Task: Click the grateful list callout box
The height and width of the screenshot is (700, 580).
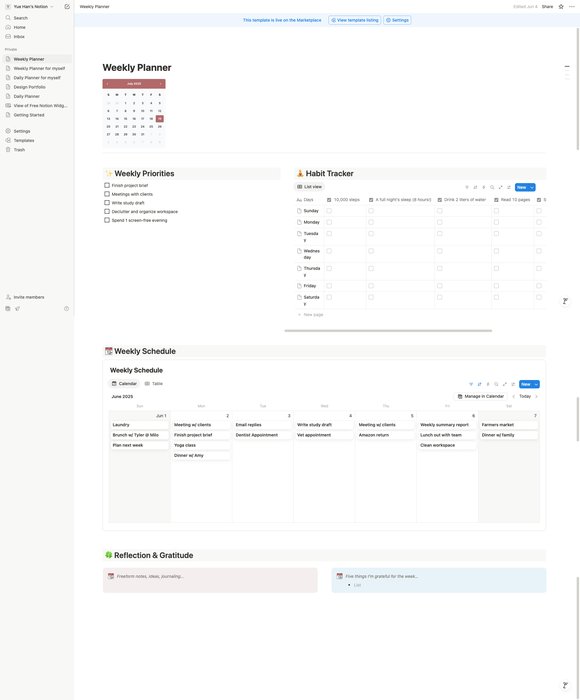Action: [439, 580]
